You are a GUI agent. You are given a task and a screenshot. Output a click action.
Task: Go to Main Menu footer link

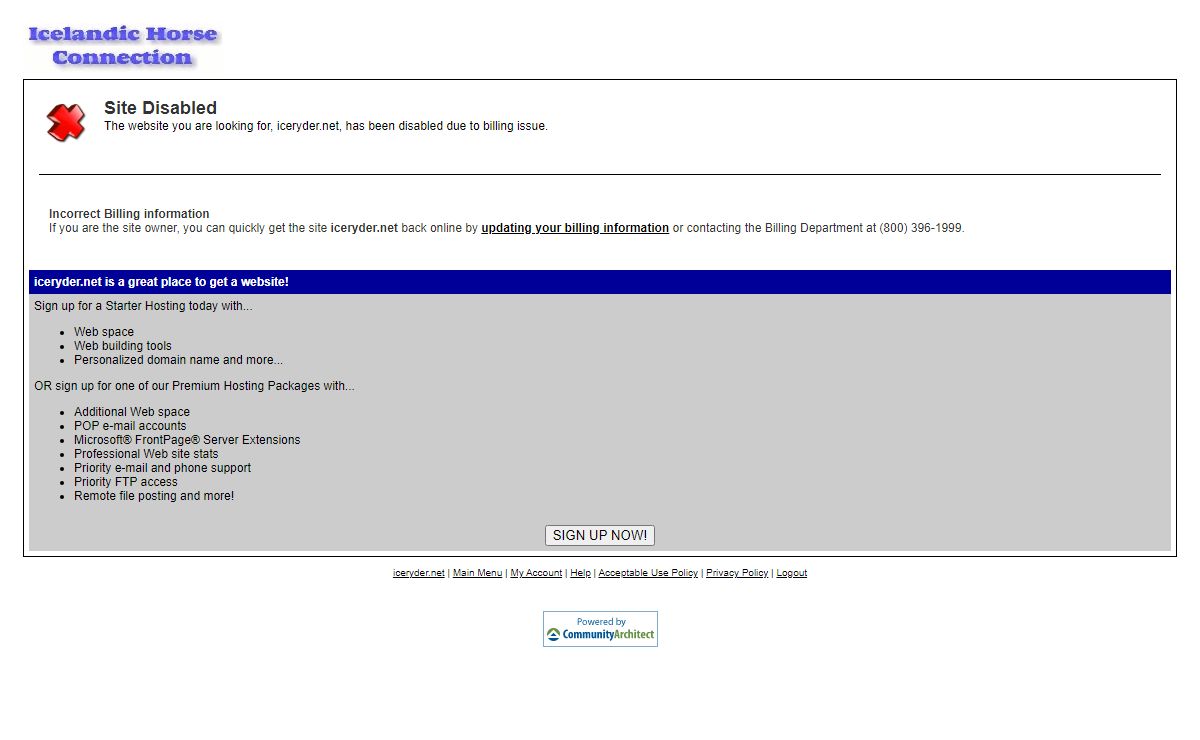point(477,573)
